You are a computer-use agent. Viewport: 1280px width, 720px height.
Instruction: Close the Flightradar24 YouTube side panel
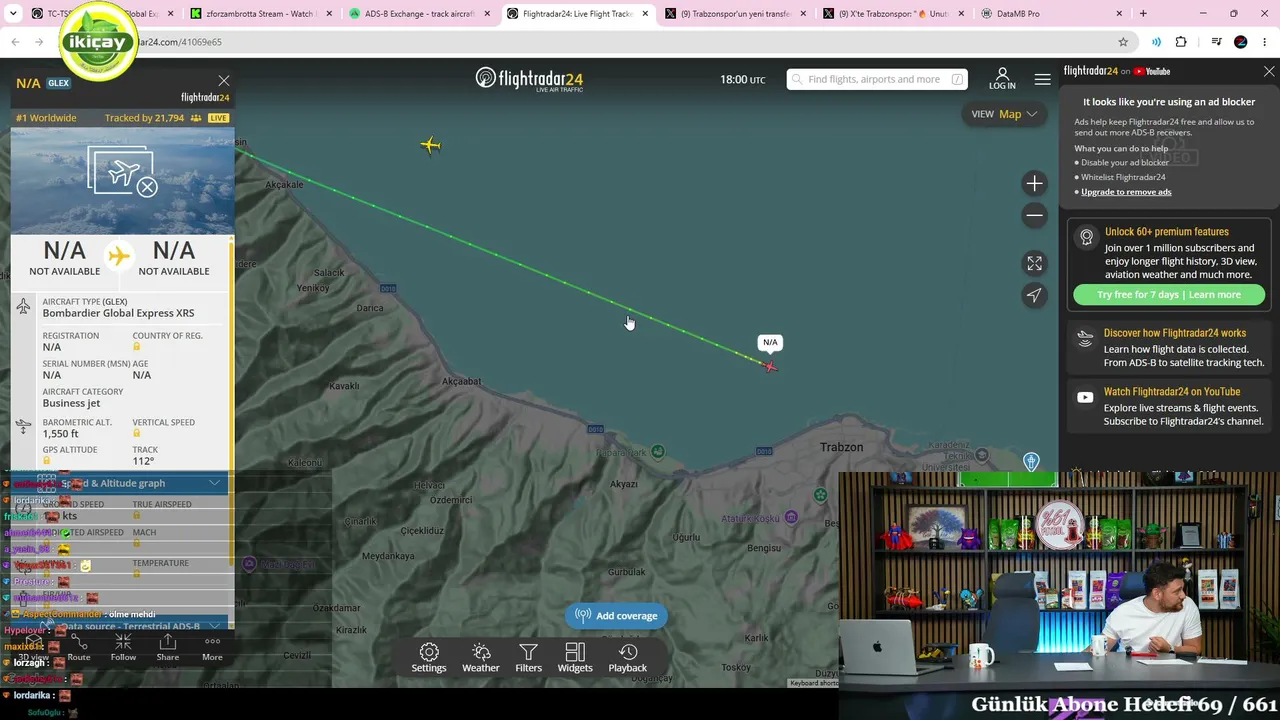[1269, 71]
